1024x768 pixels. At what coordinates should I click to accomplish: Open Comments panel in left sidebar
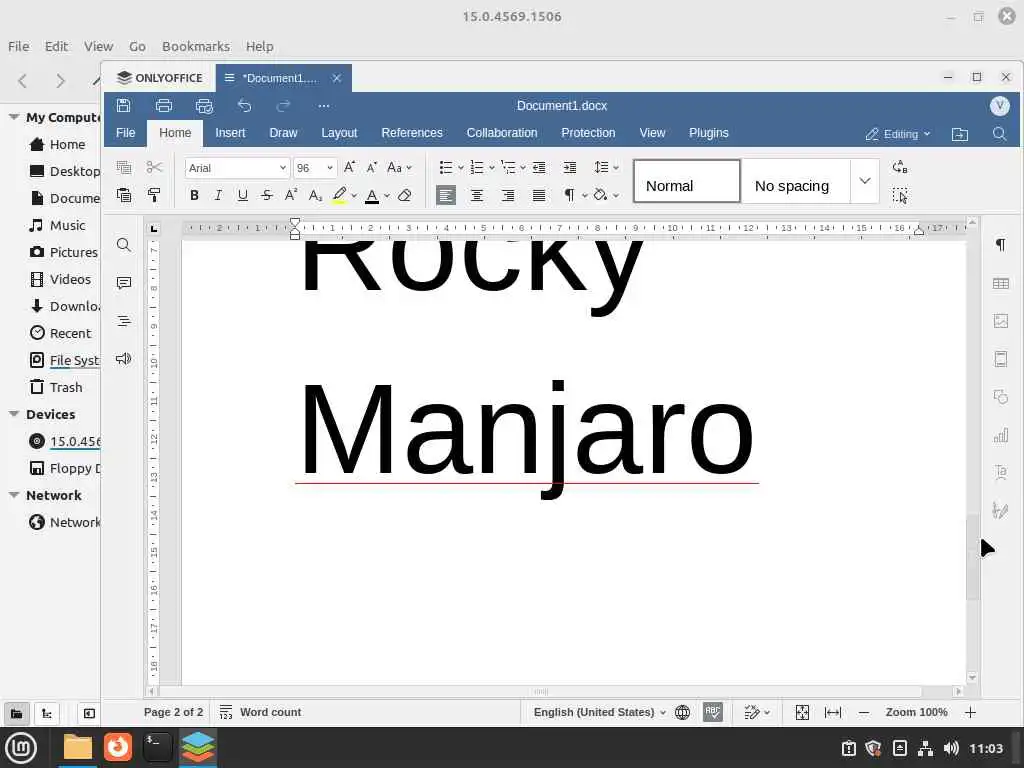coord(123,283)
